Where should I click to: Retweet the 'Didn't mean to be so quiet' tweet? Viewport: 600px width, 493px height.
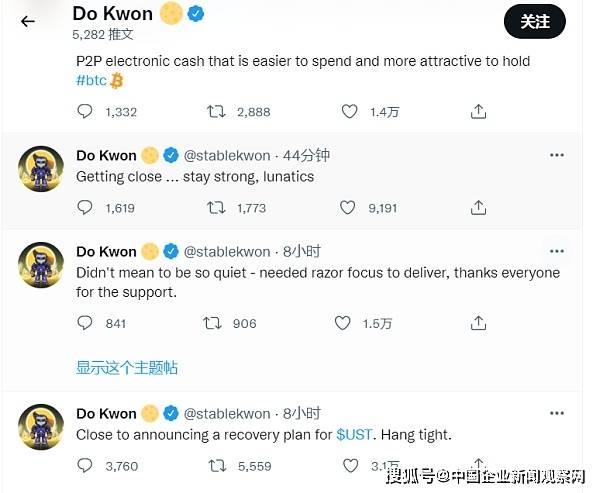[212, 323]
